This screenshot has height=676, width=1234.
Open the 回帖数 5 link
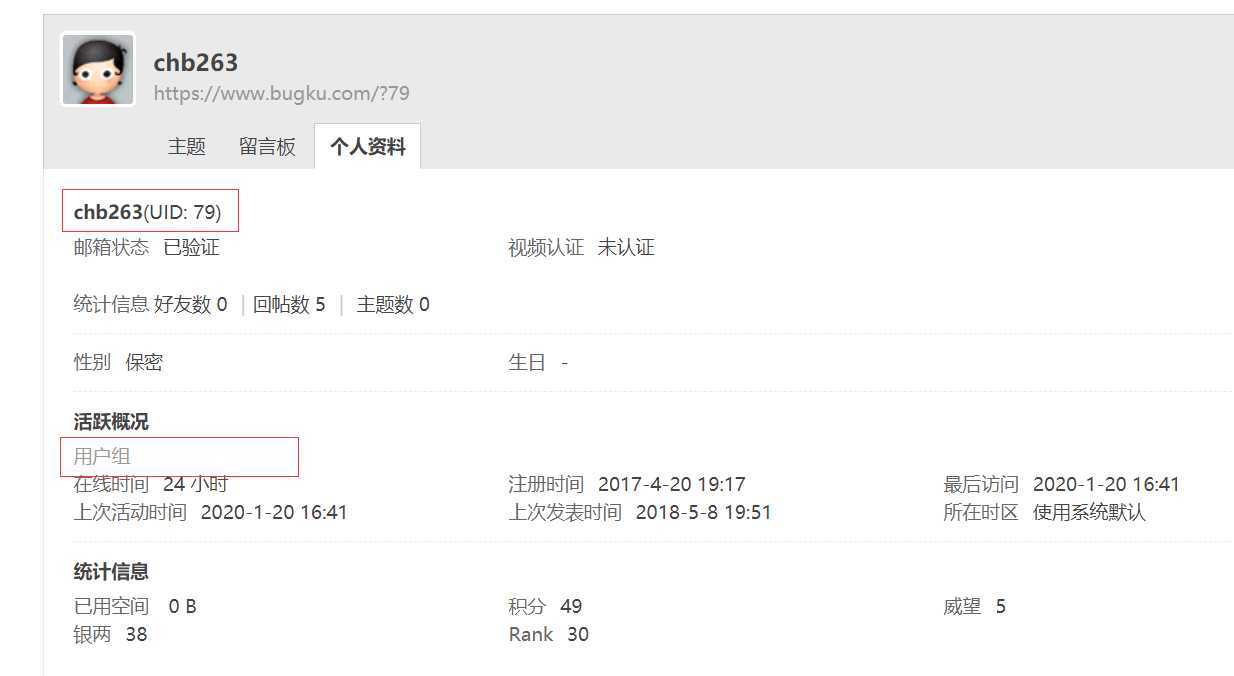click(289, 304)
